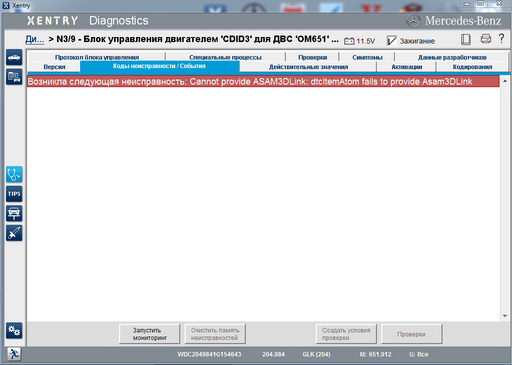Select the Кодирования tab
512x365 pixels.
pyautogui.click(x=472, y=67)
